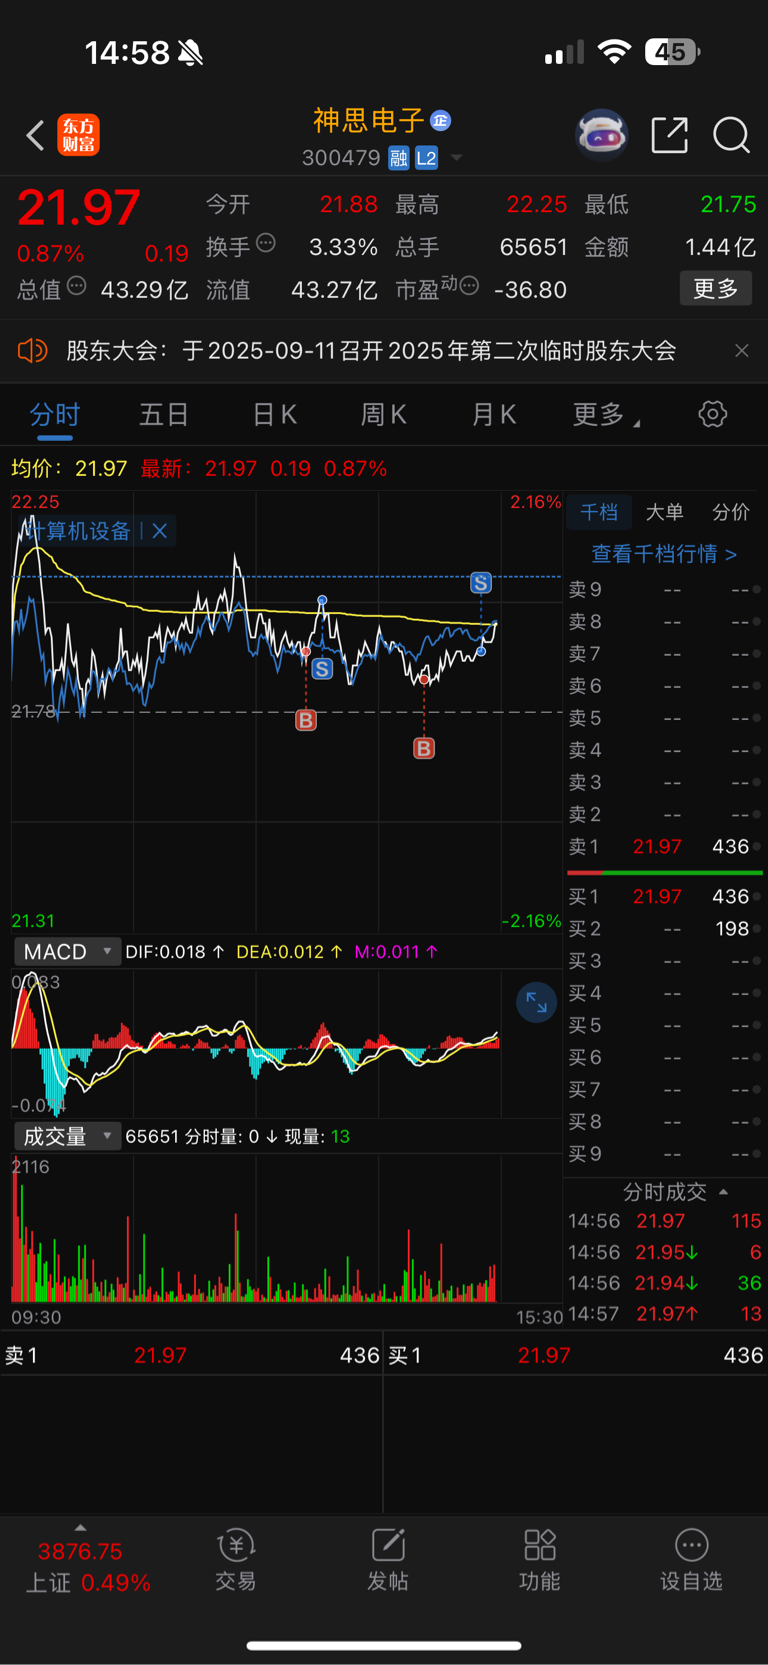Viewport: 768px width, 1665px height.
Task: Open the MACD indicator dropdown
Action: 68,951
